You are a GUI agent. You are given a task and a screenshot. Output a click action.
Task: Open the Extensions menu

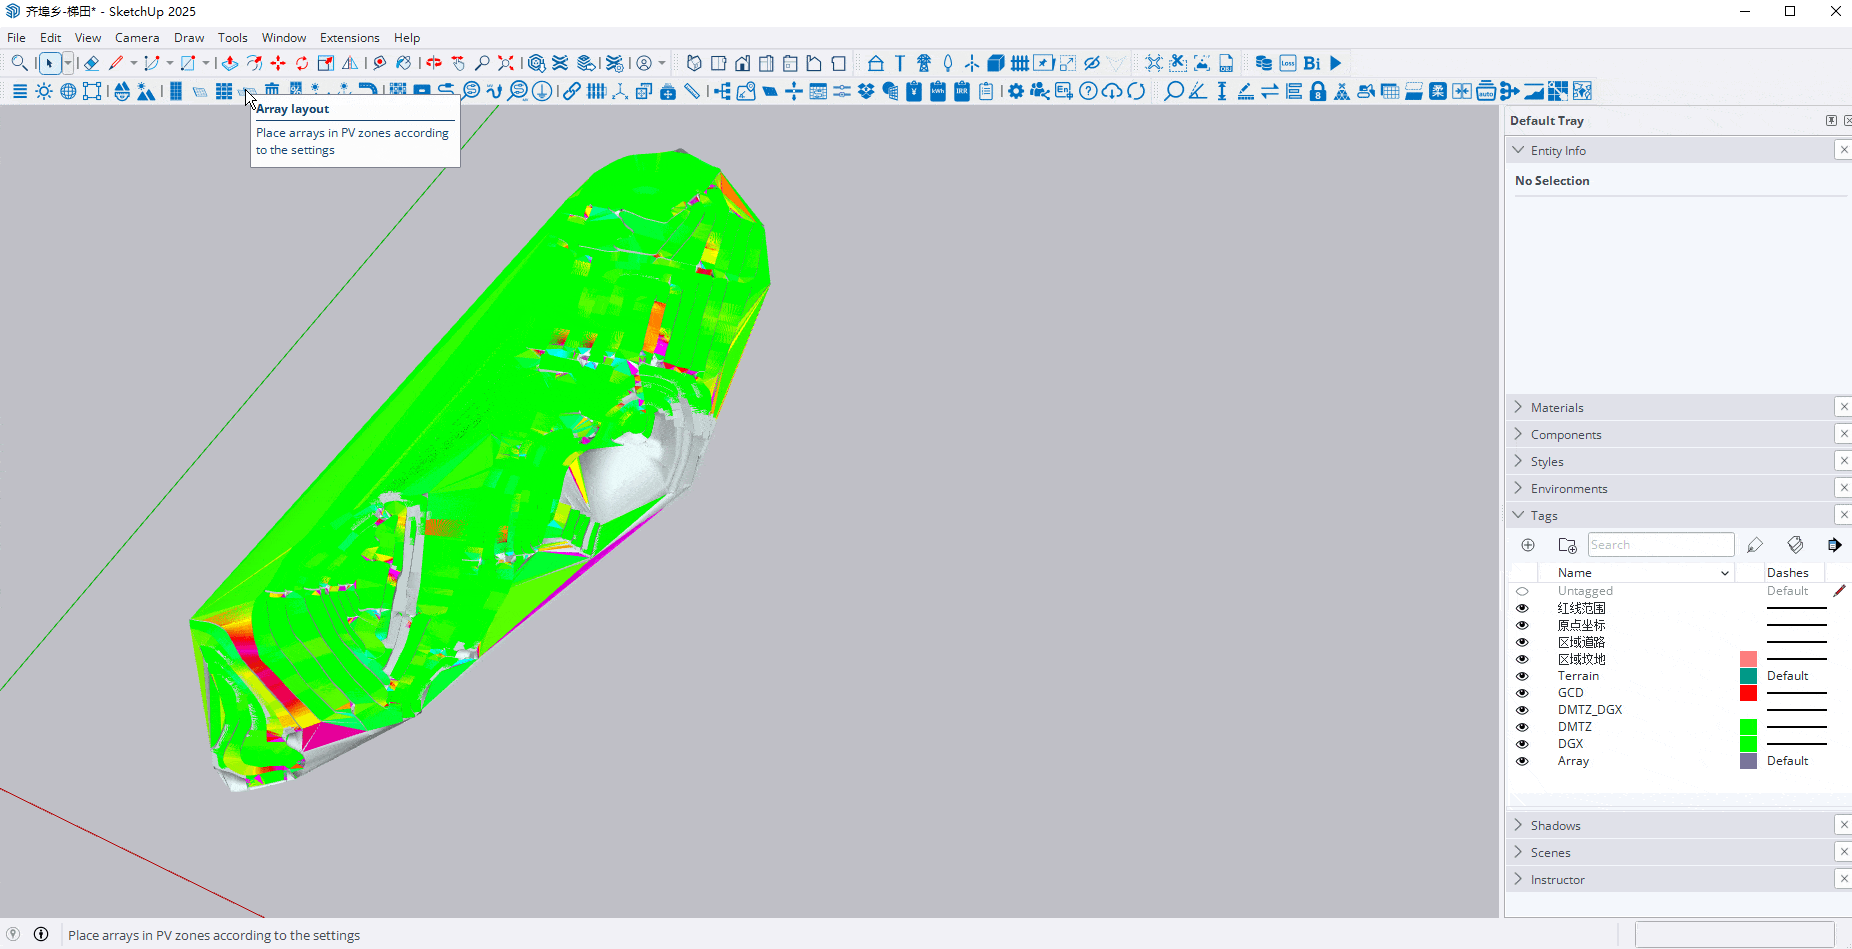tap(349, 38)
